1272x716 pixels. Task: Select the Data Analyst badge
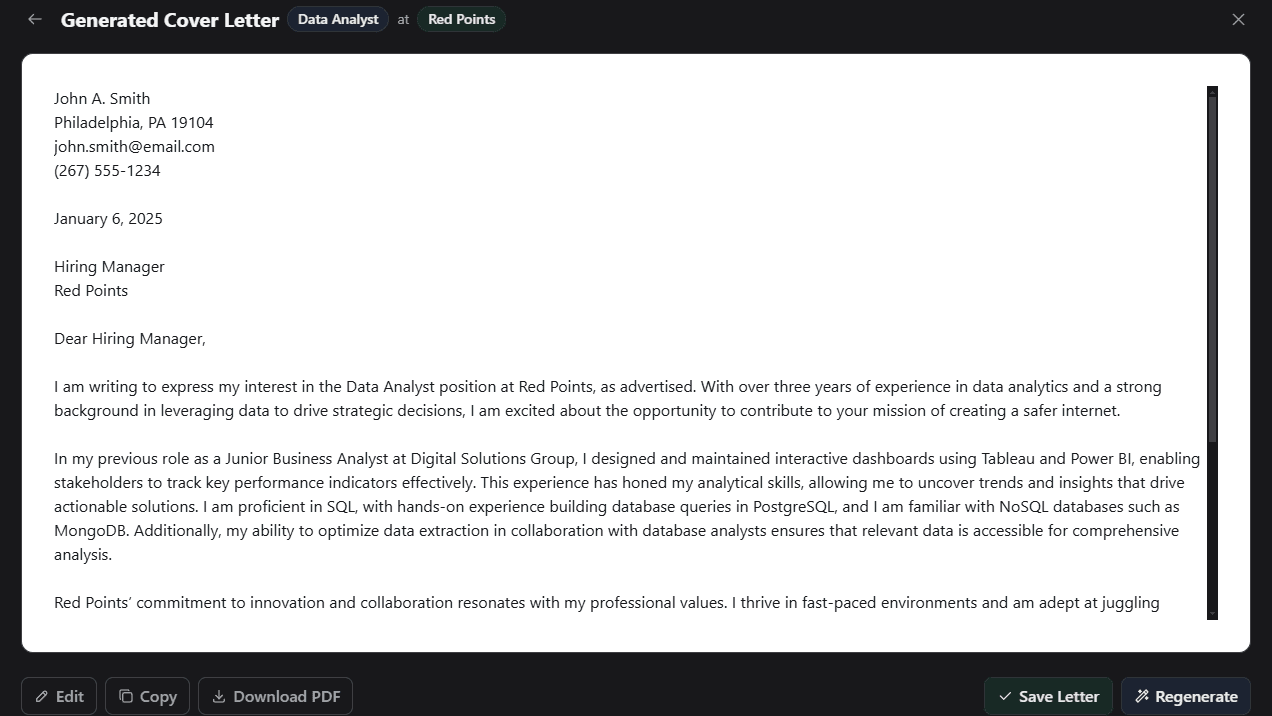[338, 19]
